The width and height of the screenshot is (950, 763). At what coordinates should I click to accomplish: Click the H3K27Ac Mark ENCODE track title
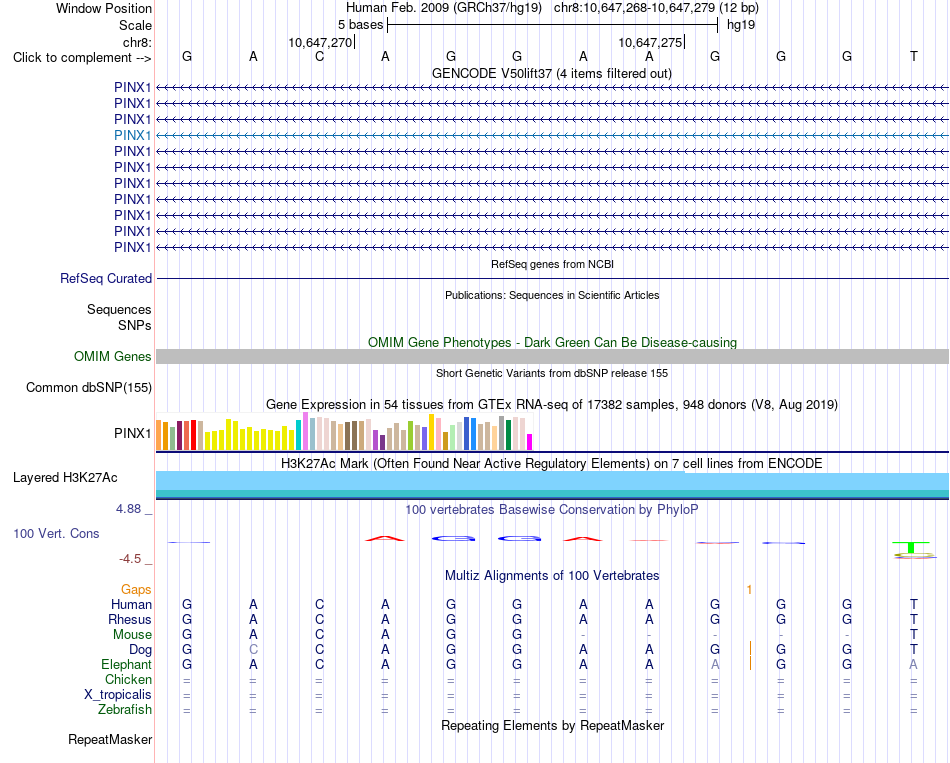tap(551, 464)
